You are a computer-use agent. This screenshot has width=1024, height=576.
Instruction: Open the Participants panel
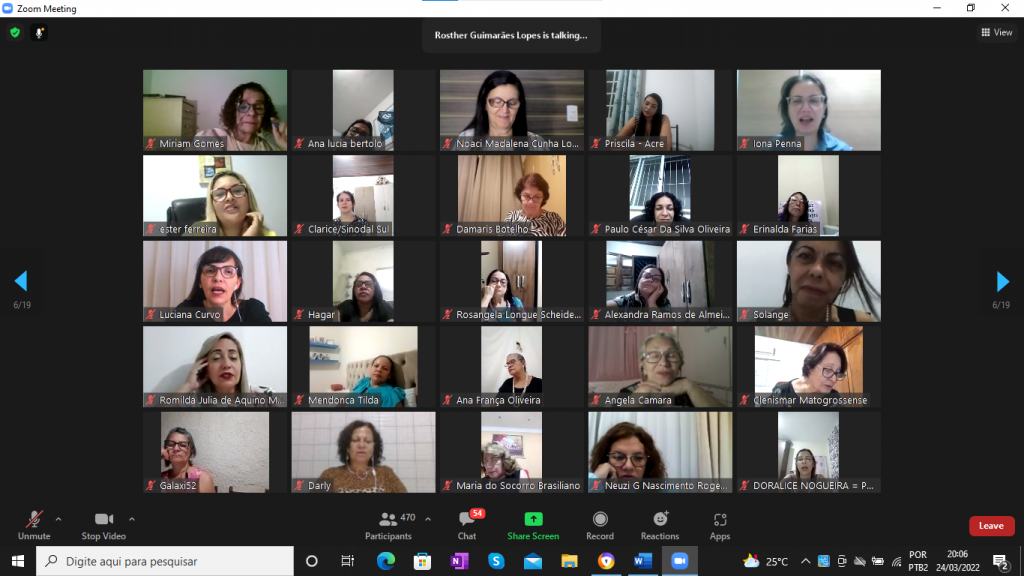tap(388, 524)
